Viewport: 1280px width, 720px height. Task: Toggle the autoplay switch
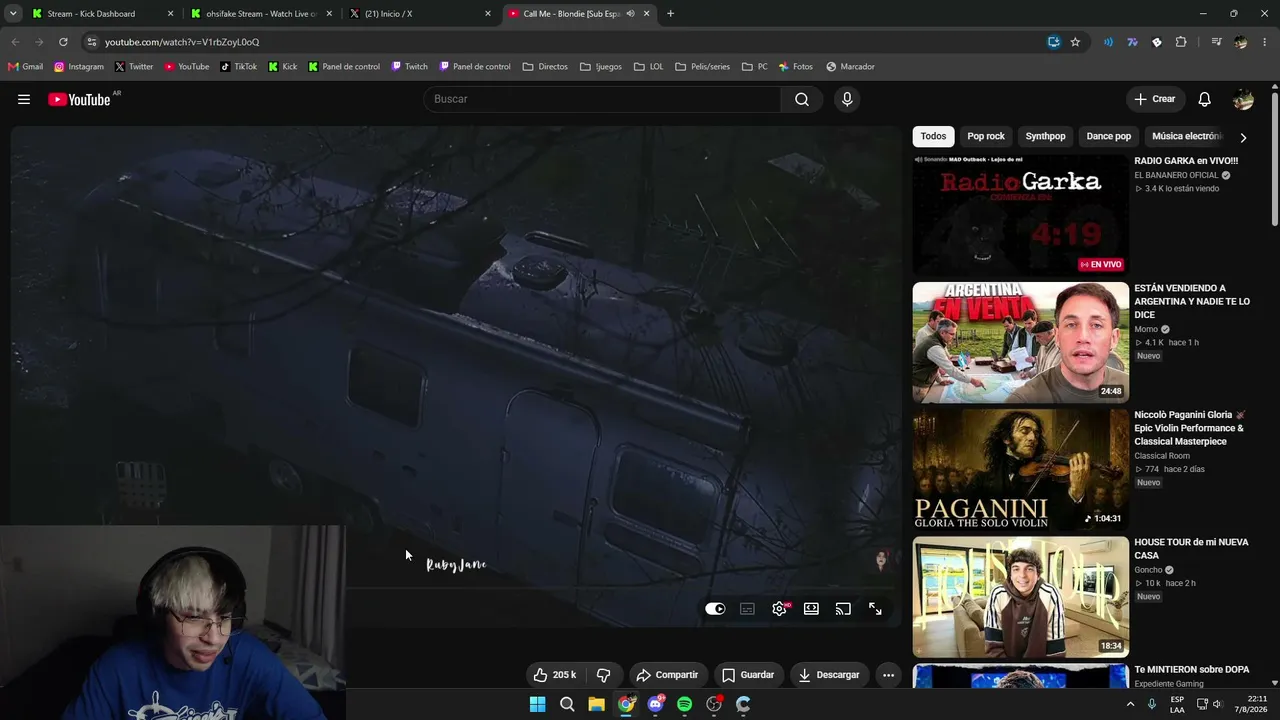tap(715, 608)
